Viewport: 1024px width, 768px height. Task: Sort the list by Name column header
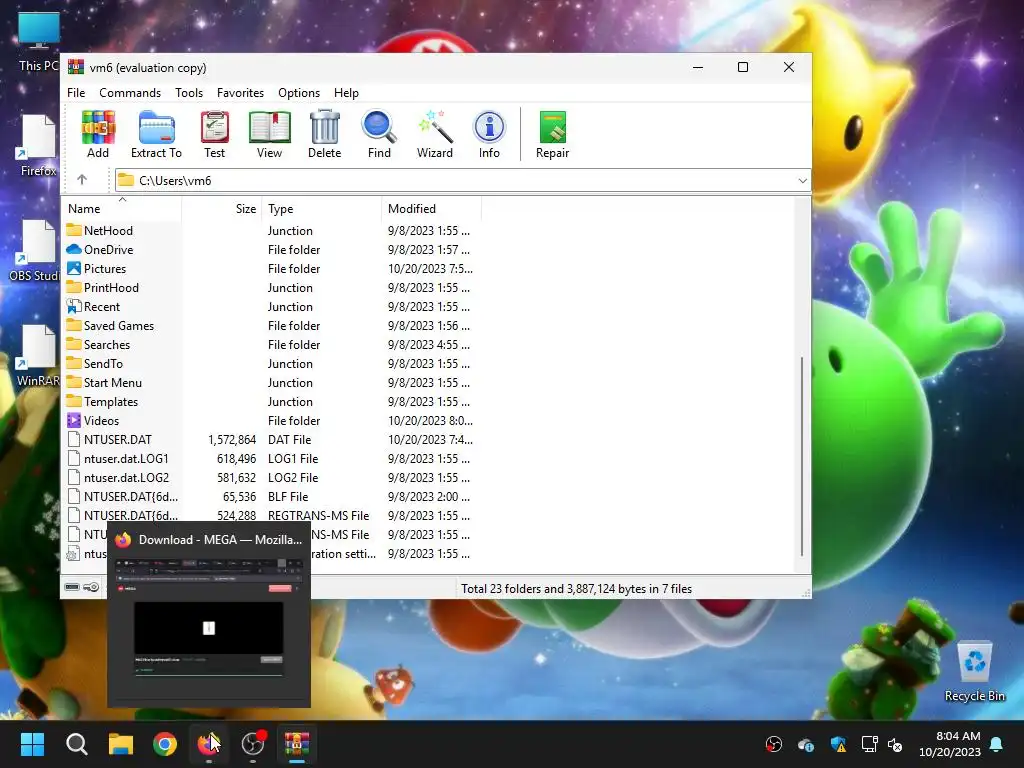(x=122, y=209)
